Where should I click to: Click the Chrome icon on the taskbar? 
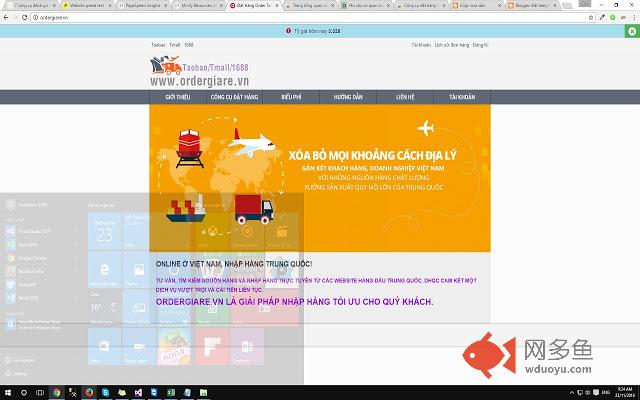tap(56, 393)
